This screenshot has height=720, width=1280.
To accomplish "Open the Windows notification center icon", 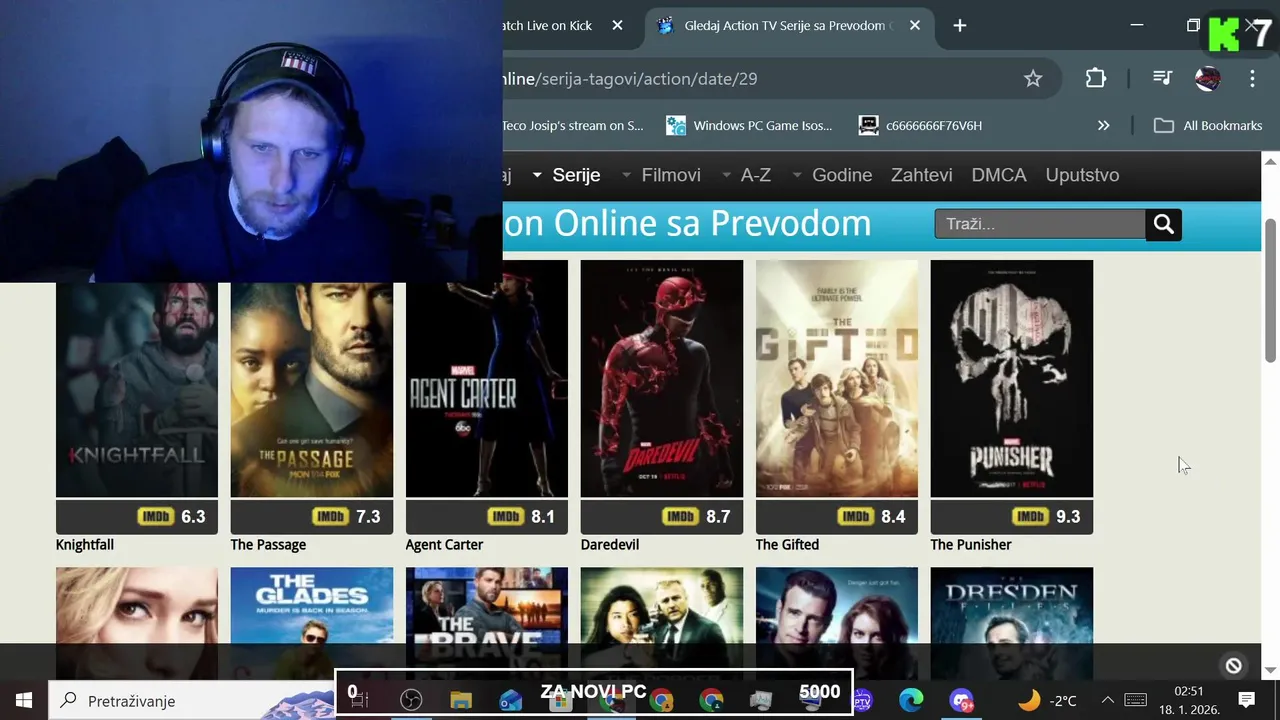I will pyautogui.click(x=1246, y=700).
